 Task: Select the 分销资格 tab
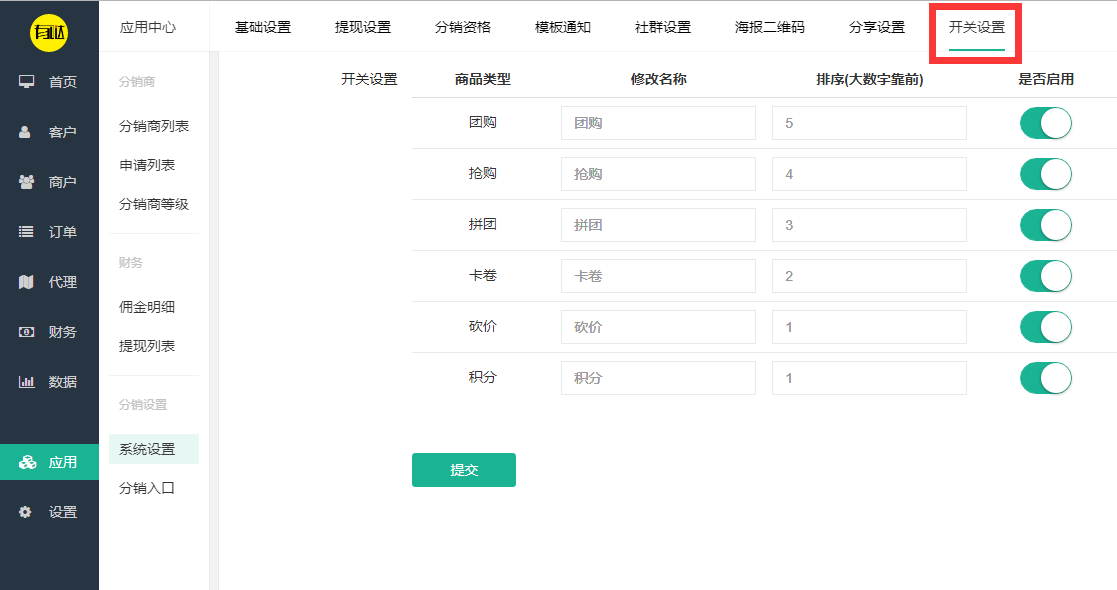pos(463,27)
